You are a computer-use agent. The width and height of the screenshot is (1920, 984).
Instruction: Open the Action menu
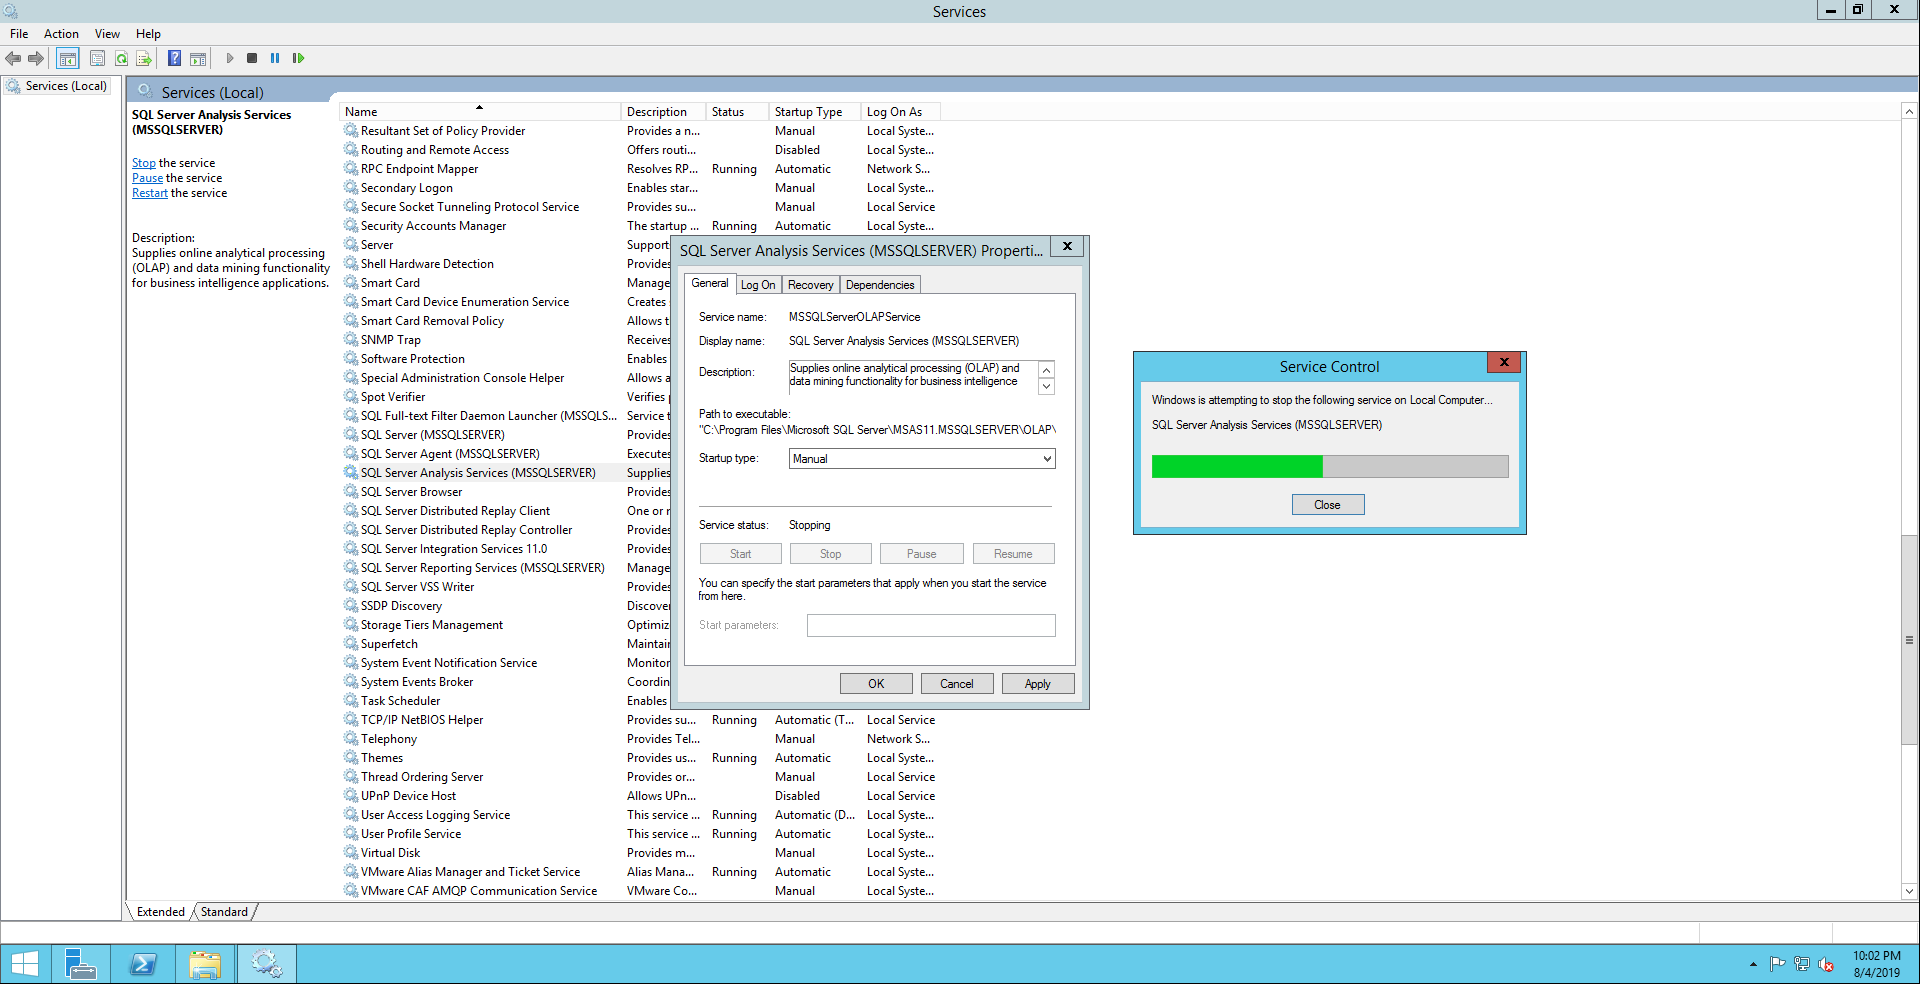(61, 34)
